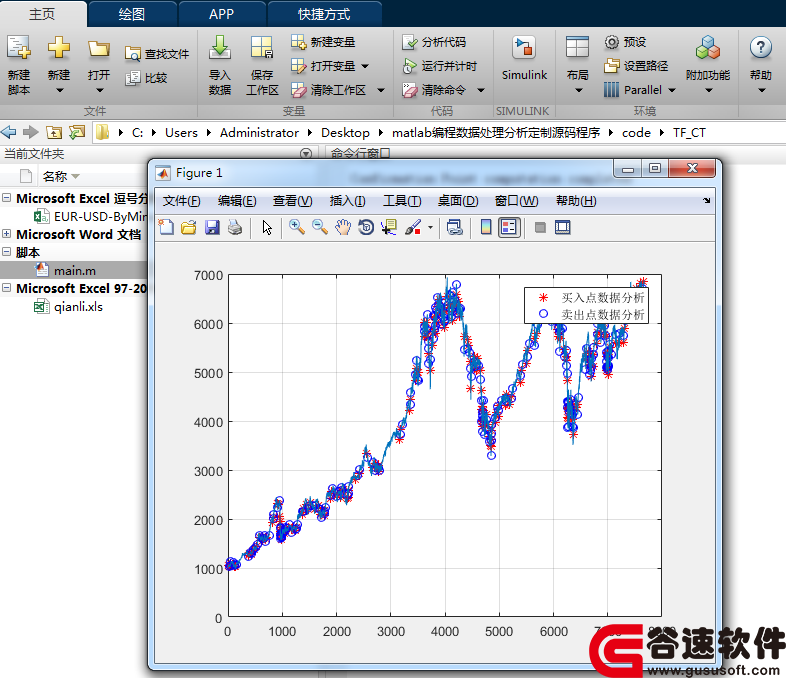Click Desktop in the address path

tap(345, 133)
